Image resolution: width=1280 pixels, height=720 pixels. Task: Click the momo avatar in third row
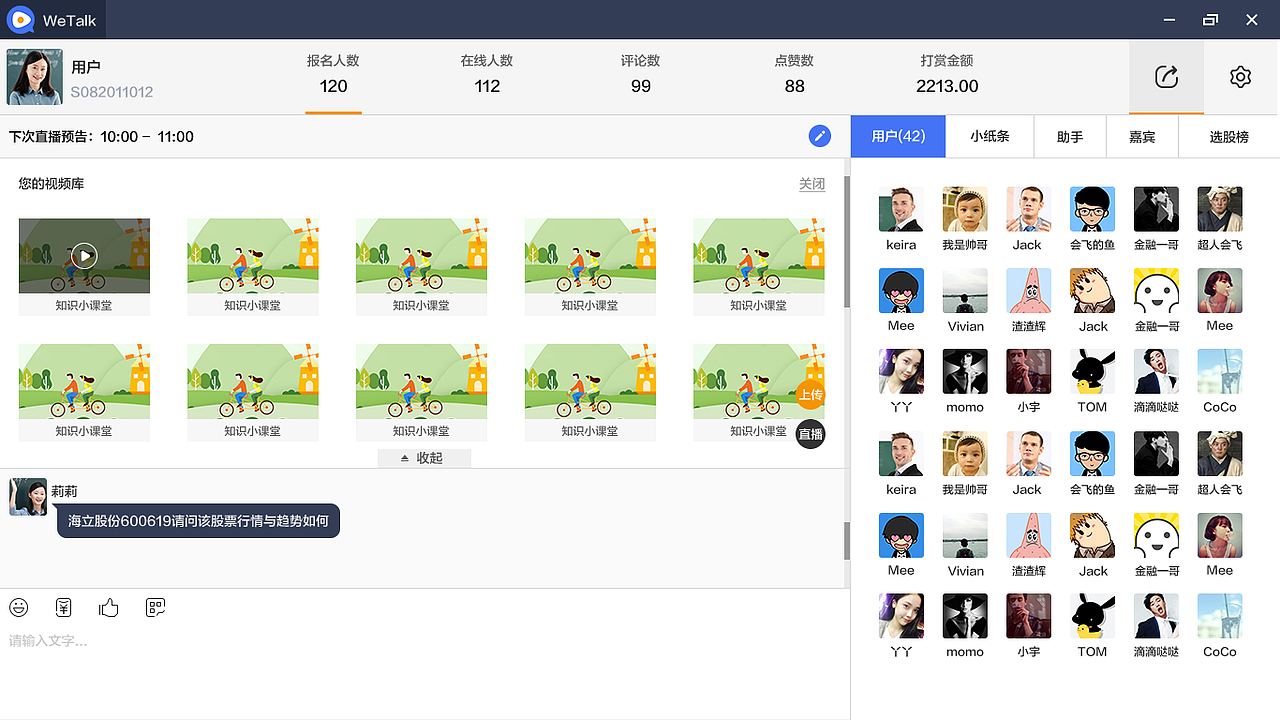click(x=965, y=371)
